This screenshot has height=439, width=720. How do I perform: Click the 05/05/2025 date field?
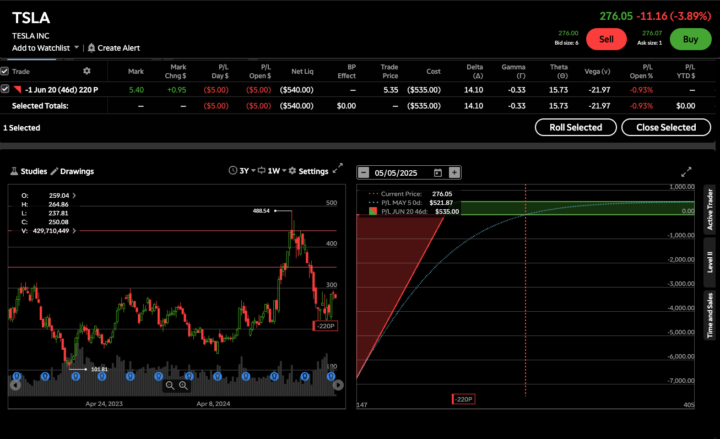point(396,173)
